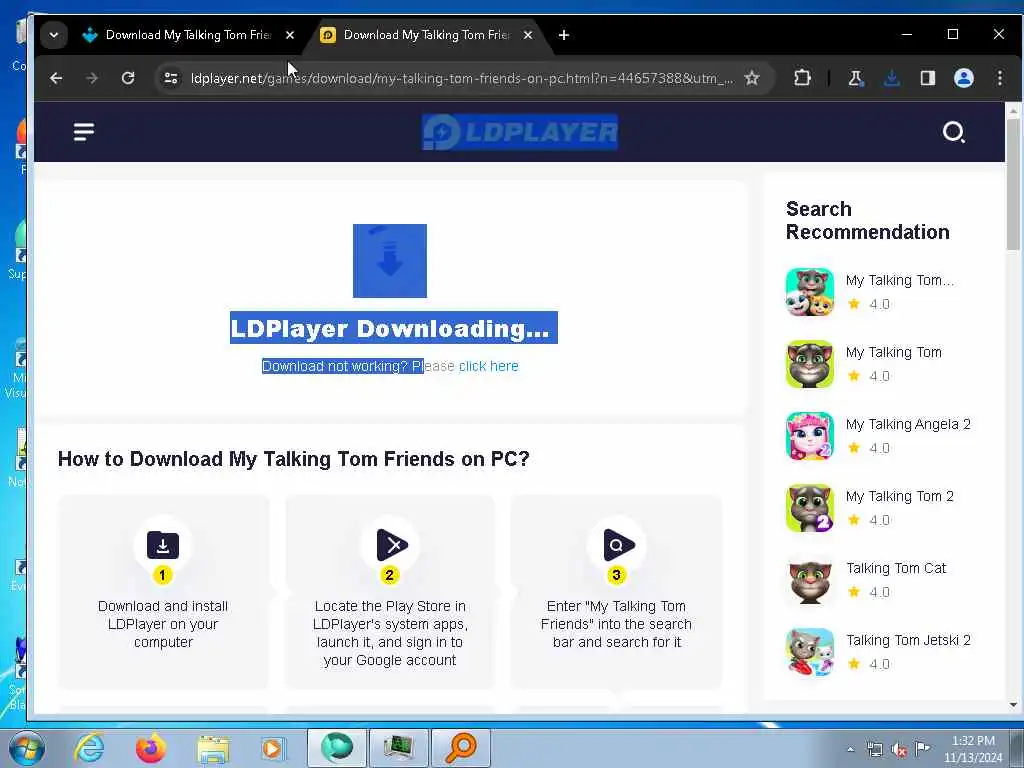Bookmark this page with the star icon
This screenshot has width=1024, height=768.
click(752, 78)
